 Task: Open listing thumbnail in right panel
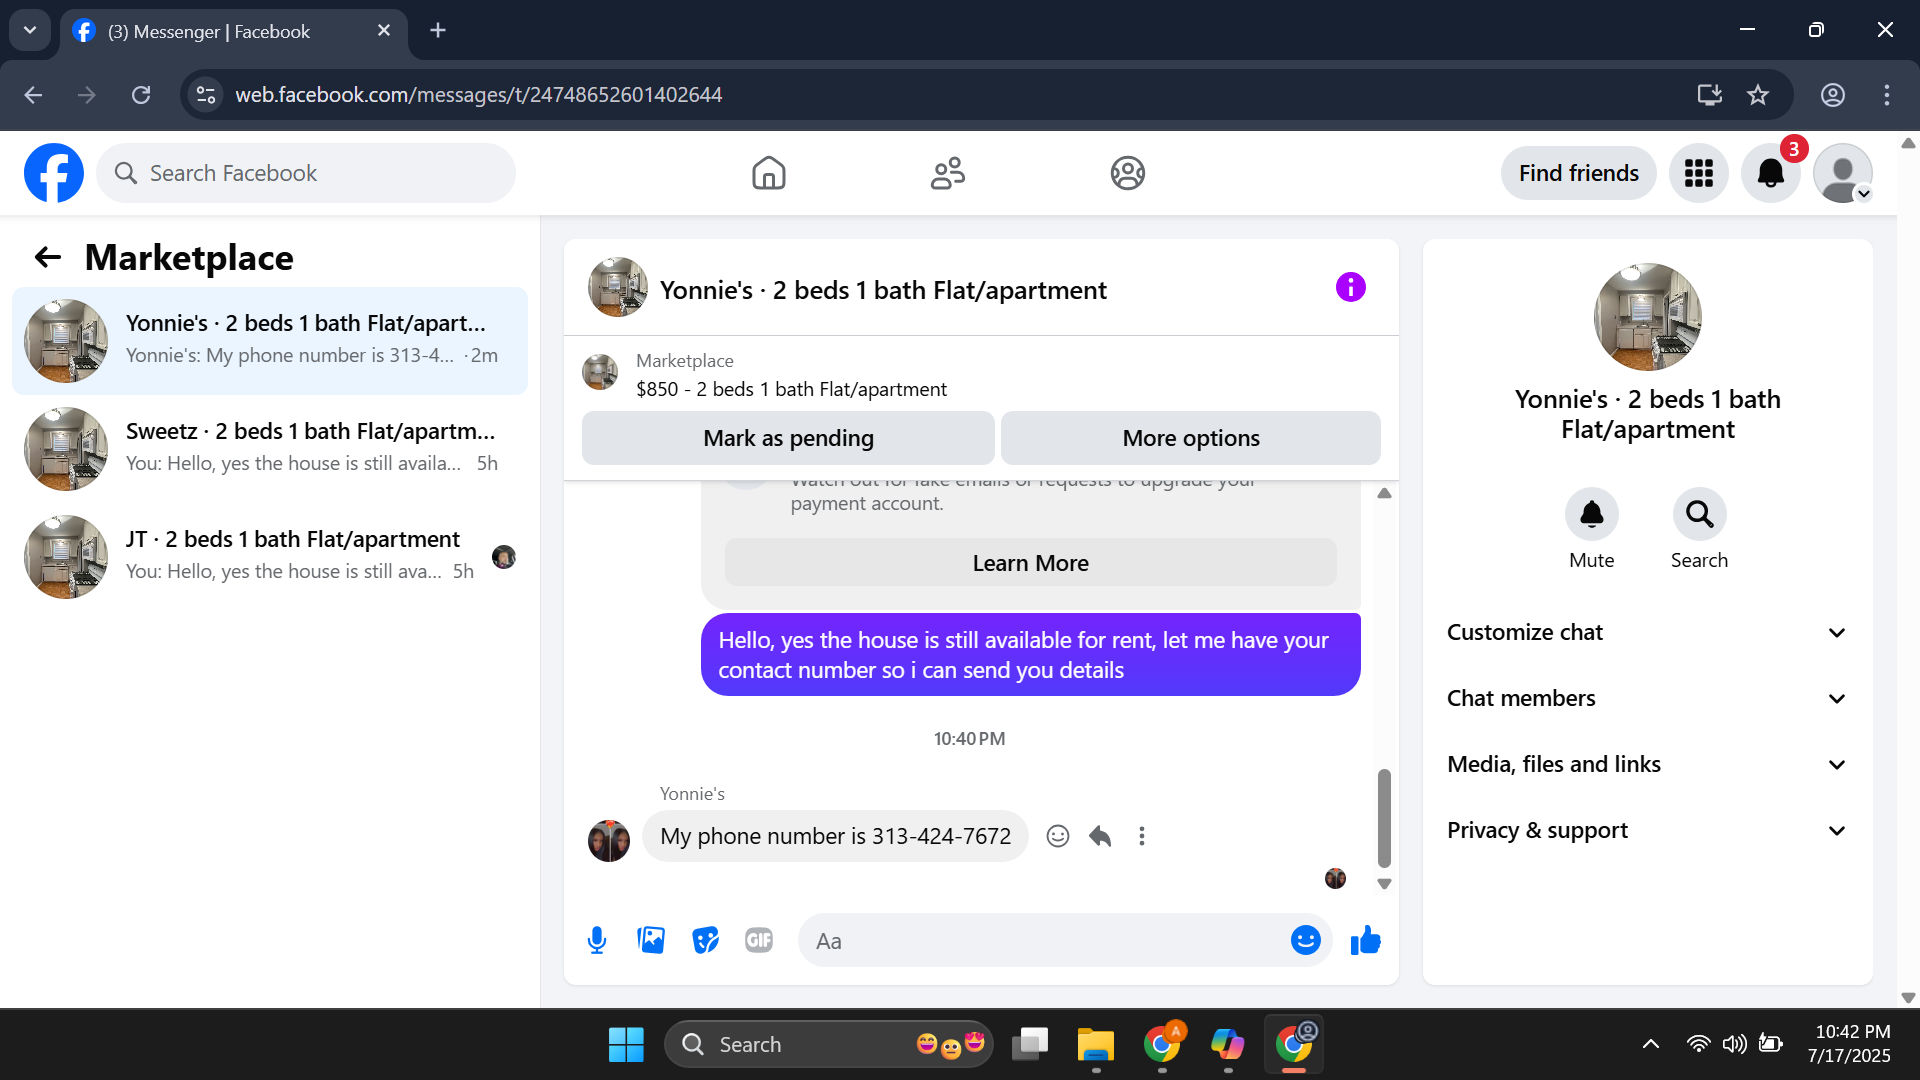(x=1648, y=317)
